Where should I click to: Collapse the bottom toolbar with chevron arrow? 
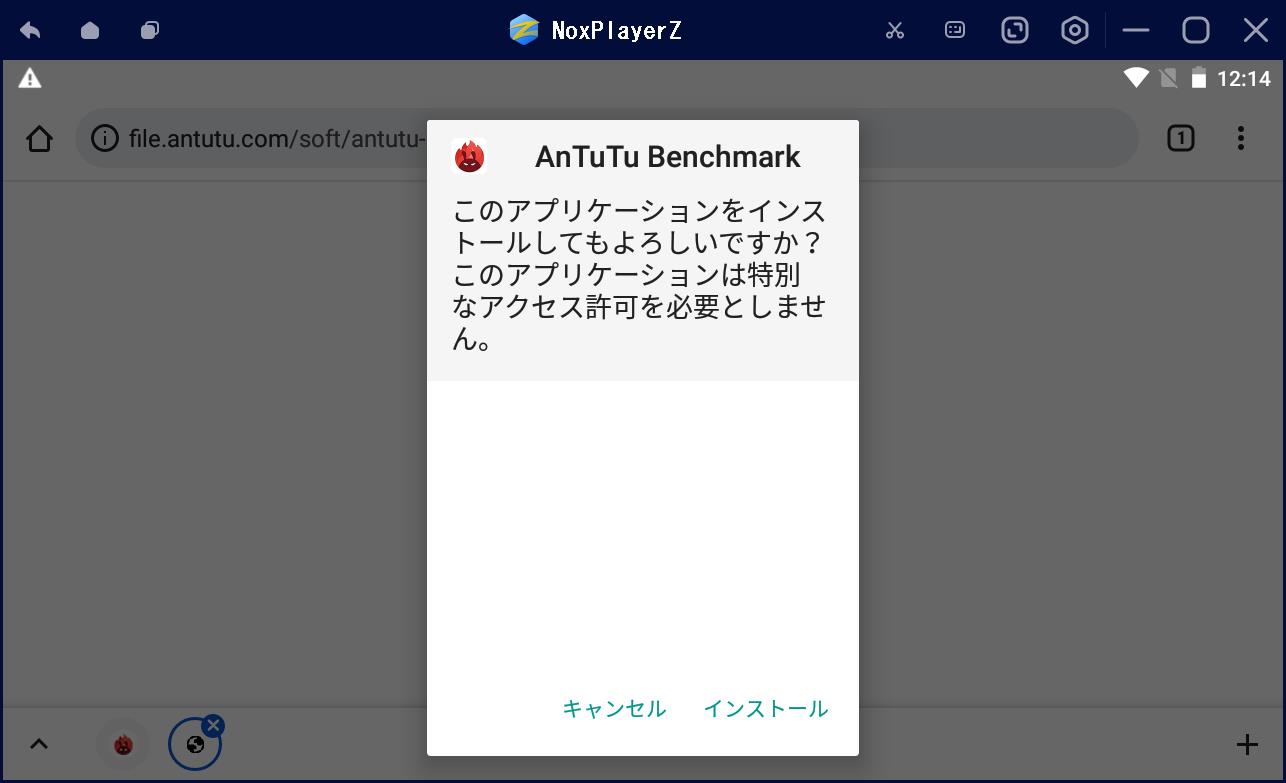pos(39,743)
